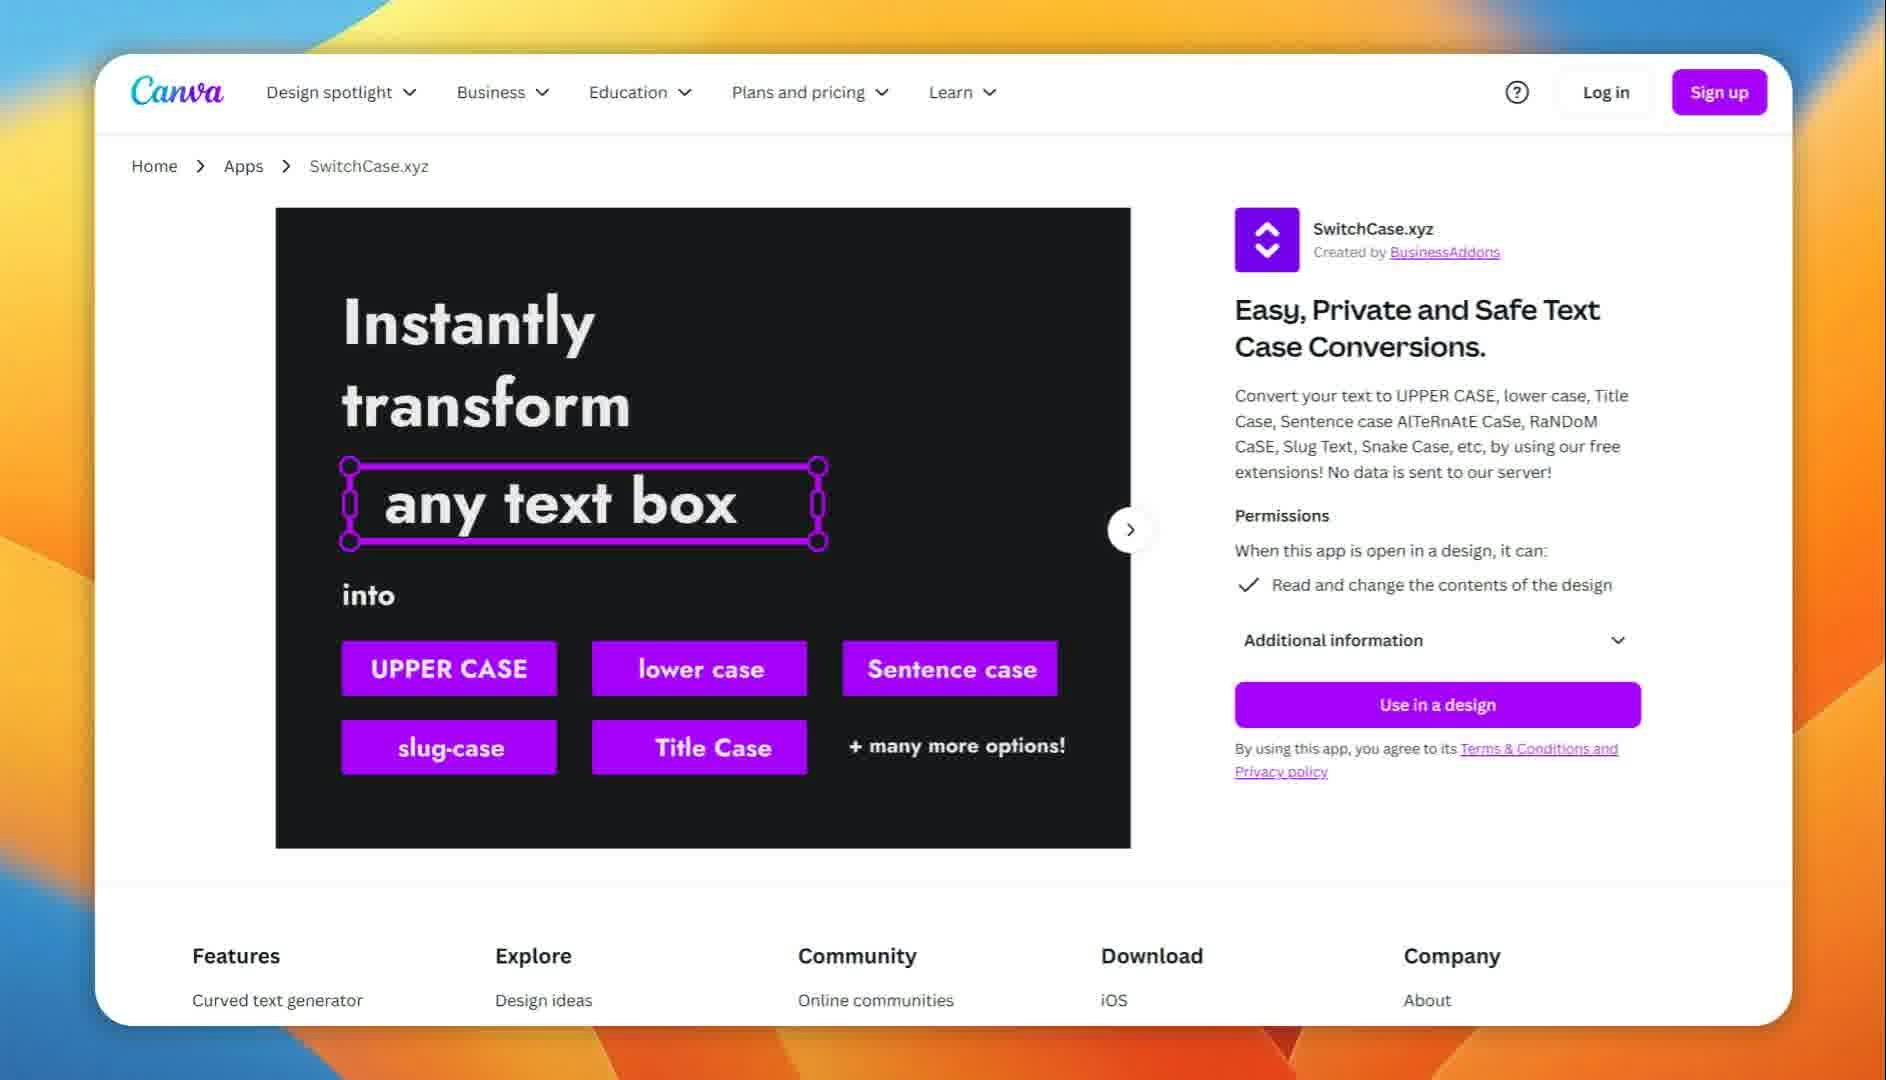Click the SwitchCase.xyz app icon
1886x1080 pixels.
(1266, 240)
